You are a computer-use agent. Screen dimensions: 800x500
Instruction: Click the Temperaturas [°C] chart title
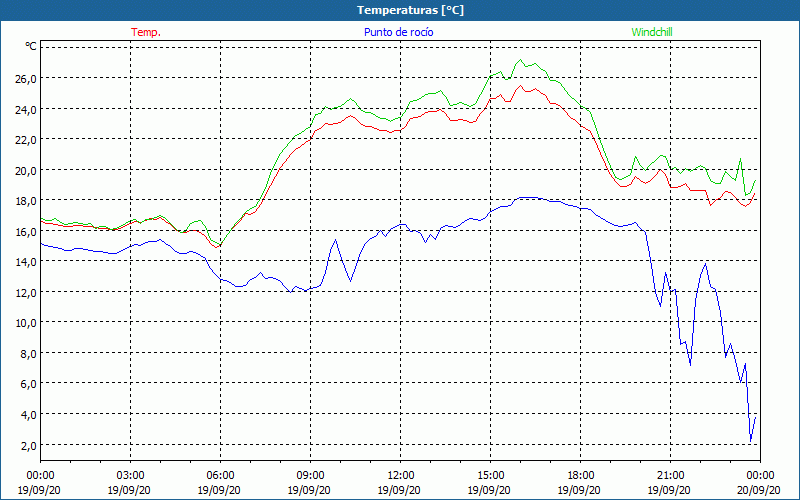(410, 10)
